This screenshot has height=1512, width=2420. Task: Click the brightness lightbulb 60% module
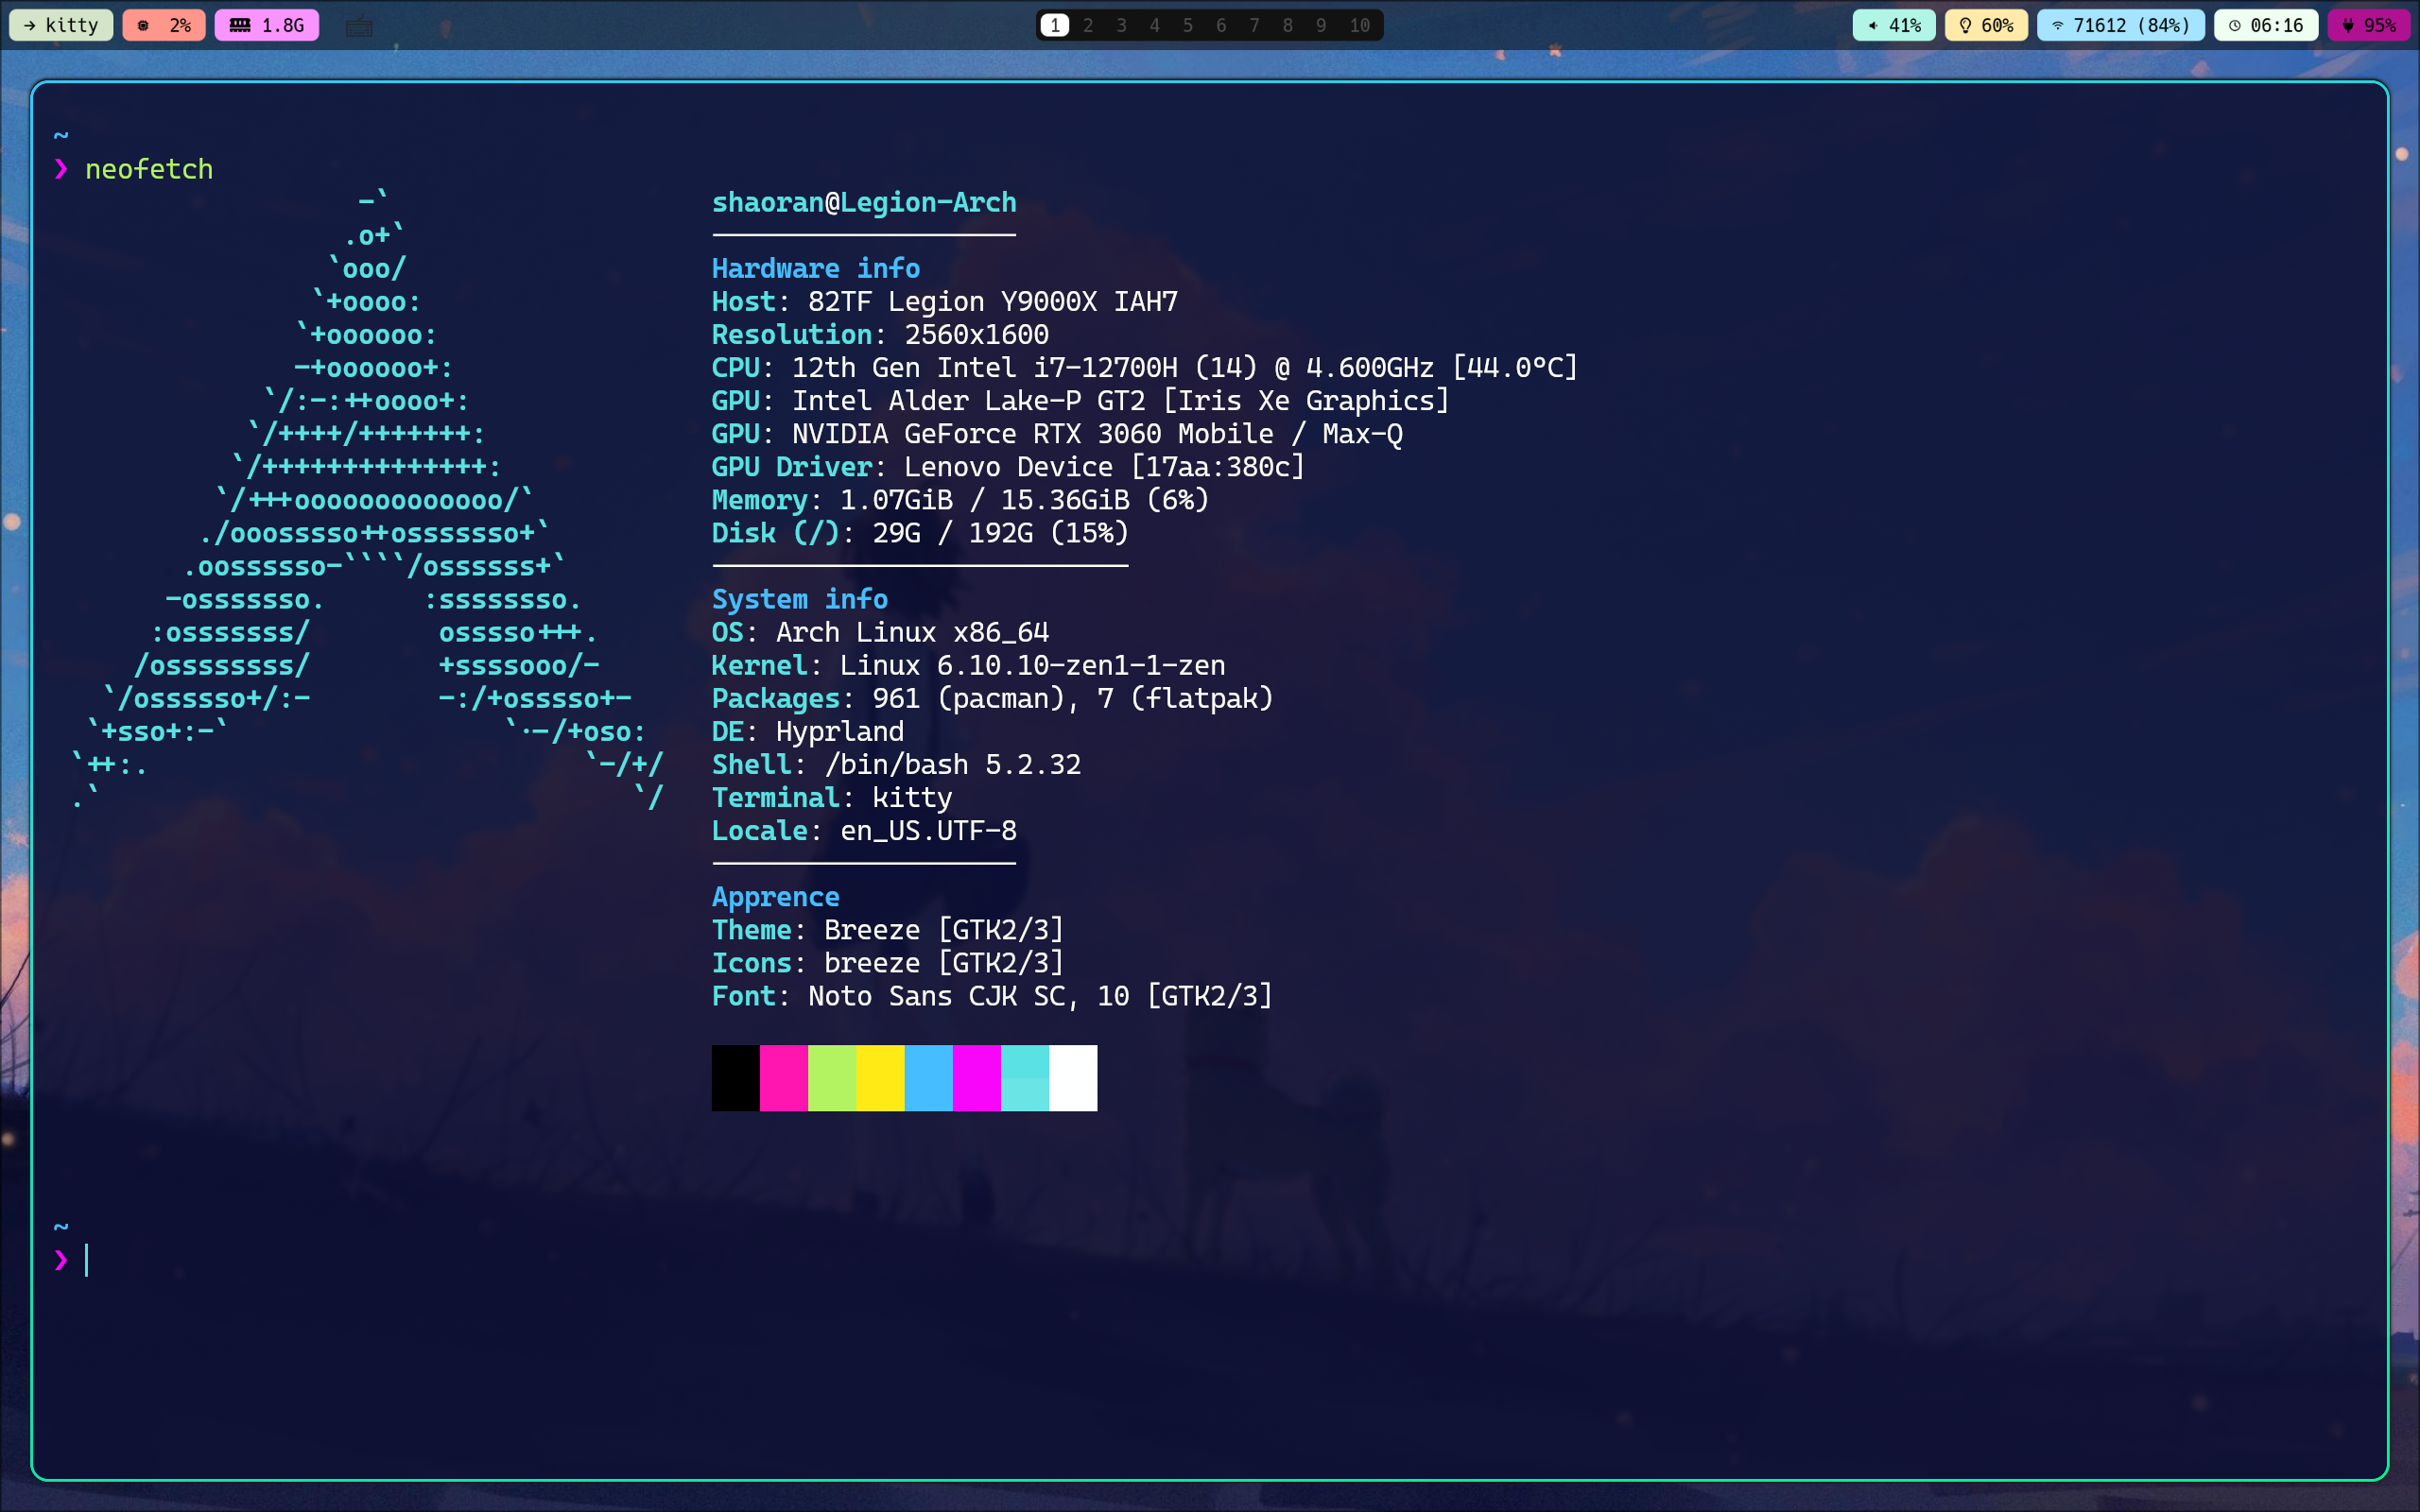coord(1986,25)
